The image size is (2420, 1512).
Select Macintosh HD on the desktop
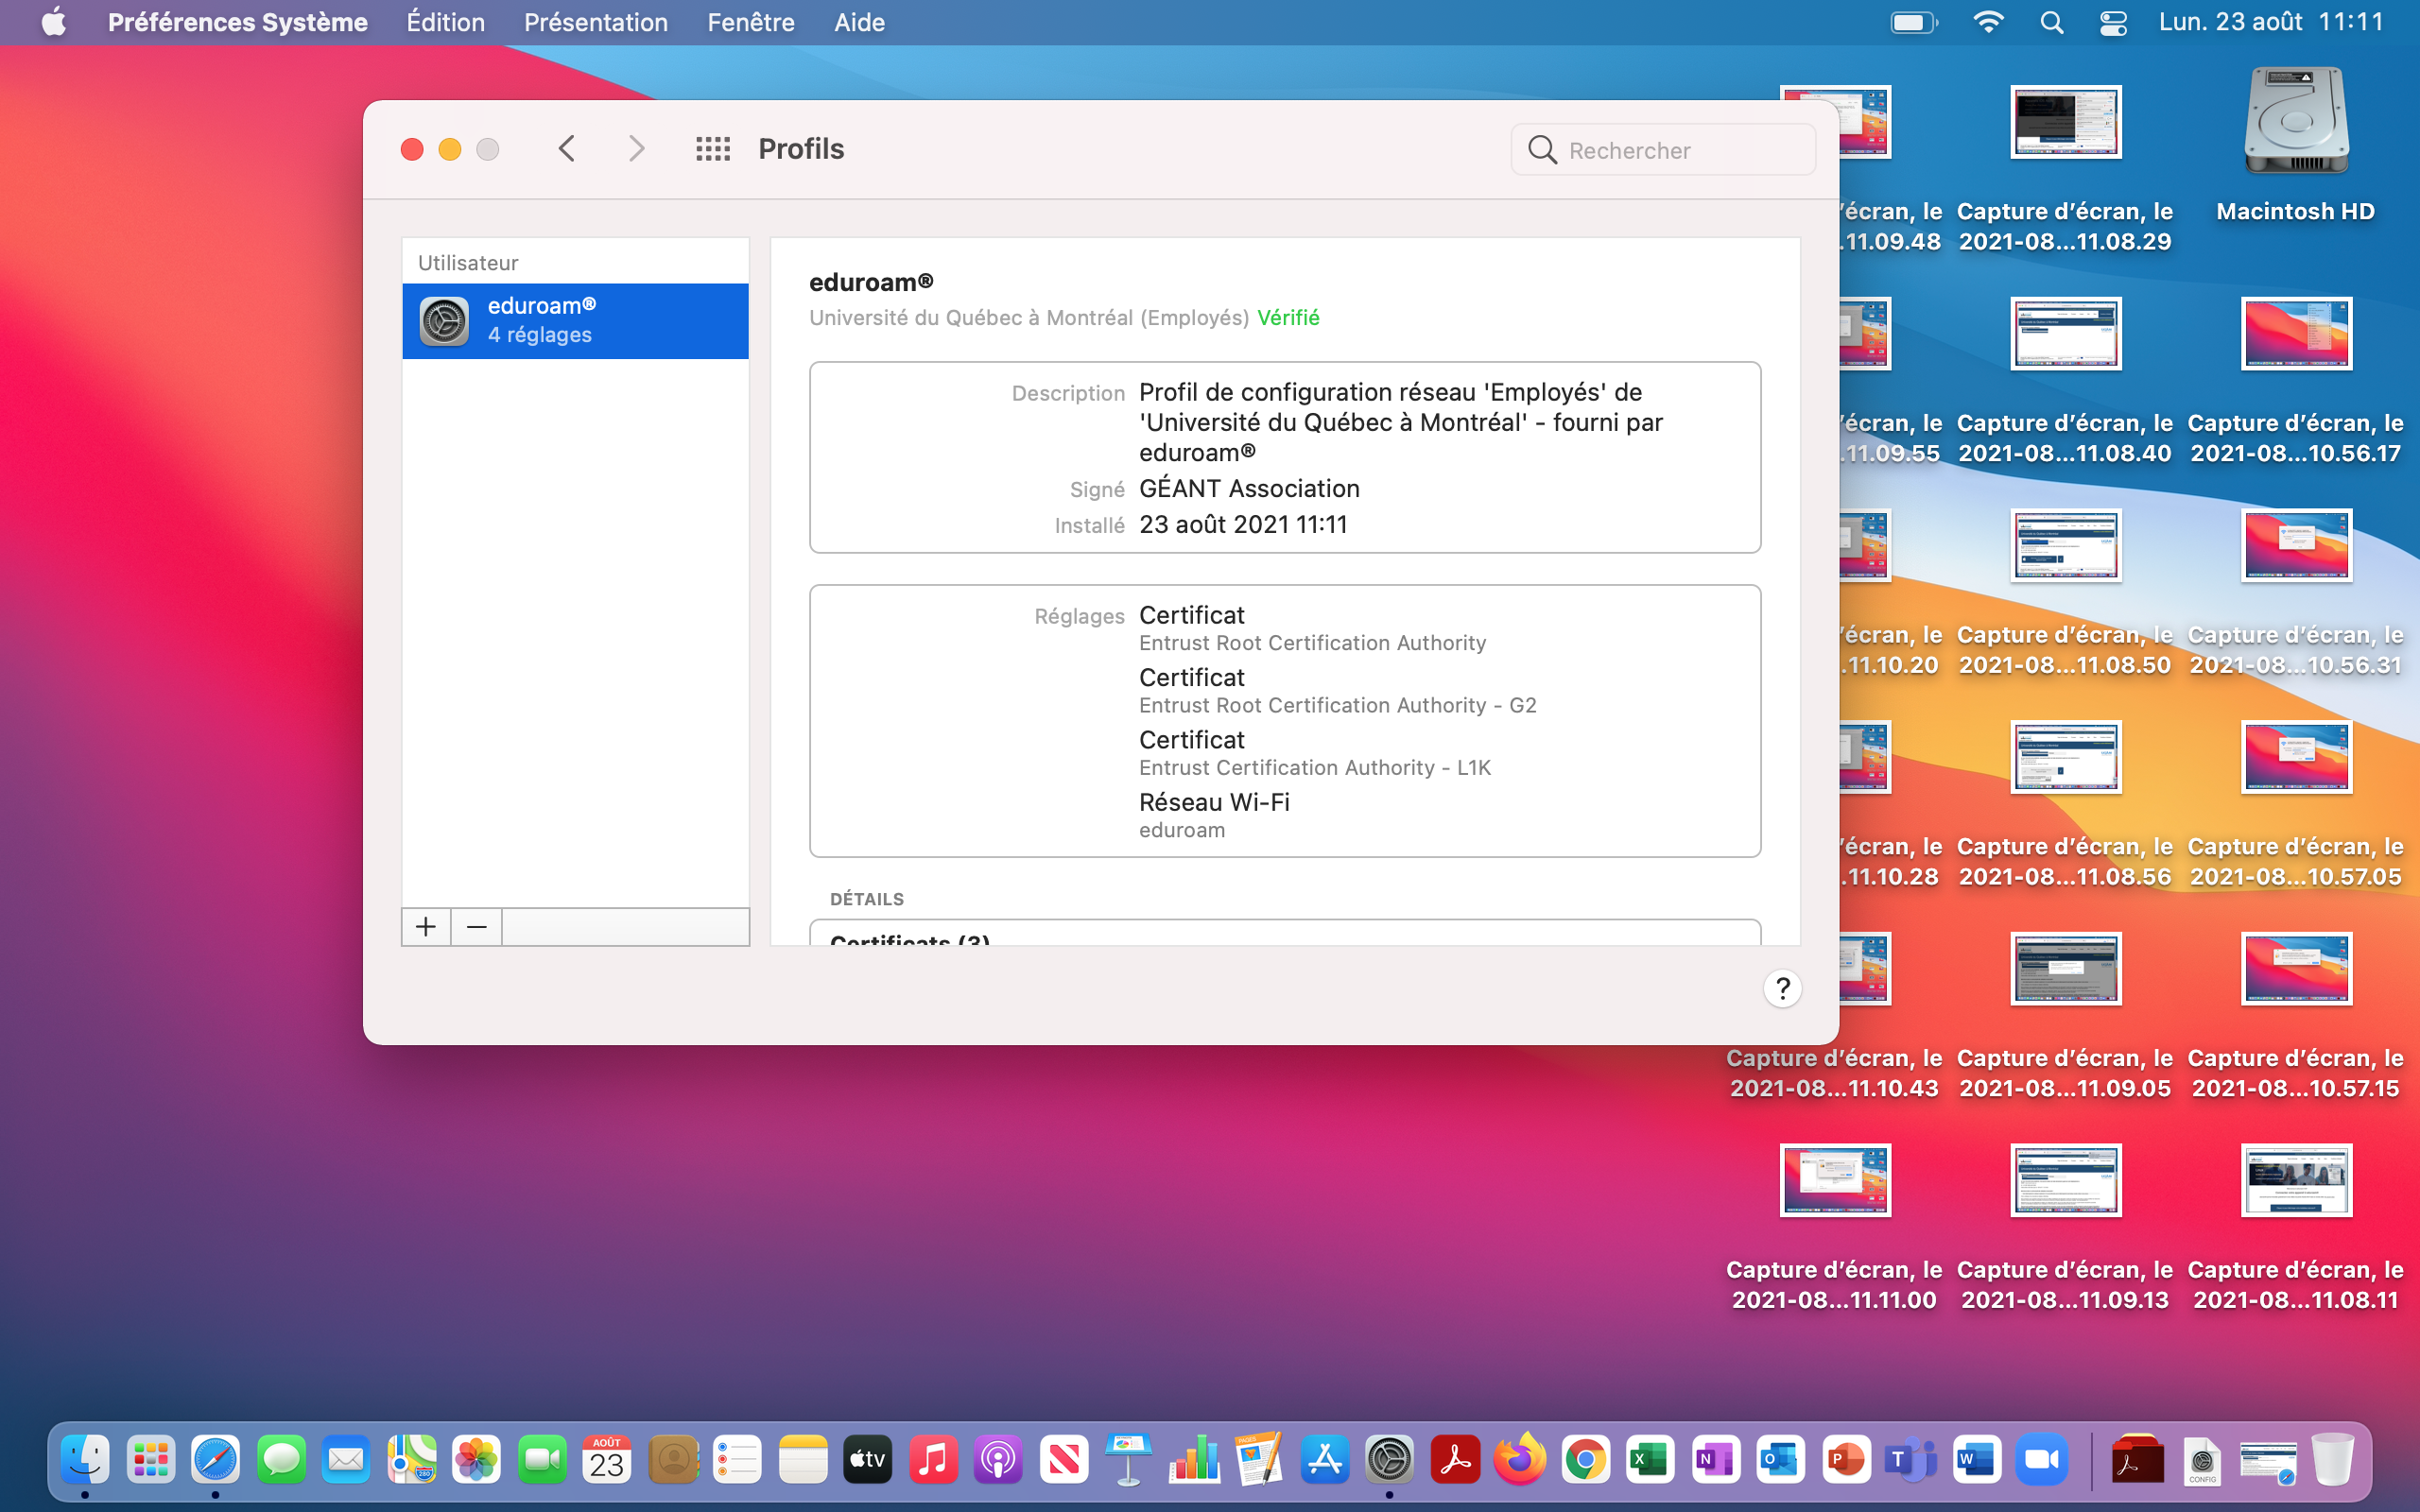pyautogui.click(x=2296, y=145)
